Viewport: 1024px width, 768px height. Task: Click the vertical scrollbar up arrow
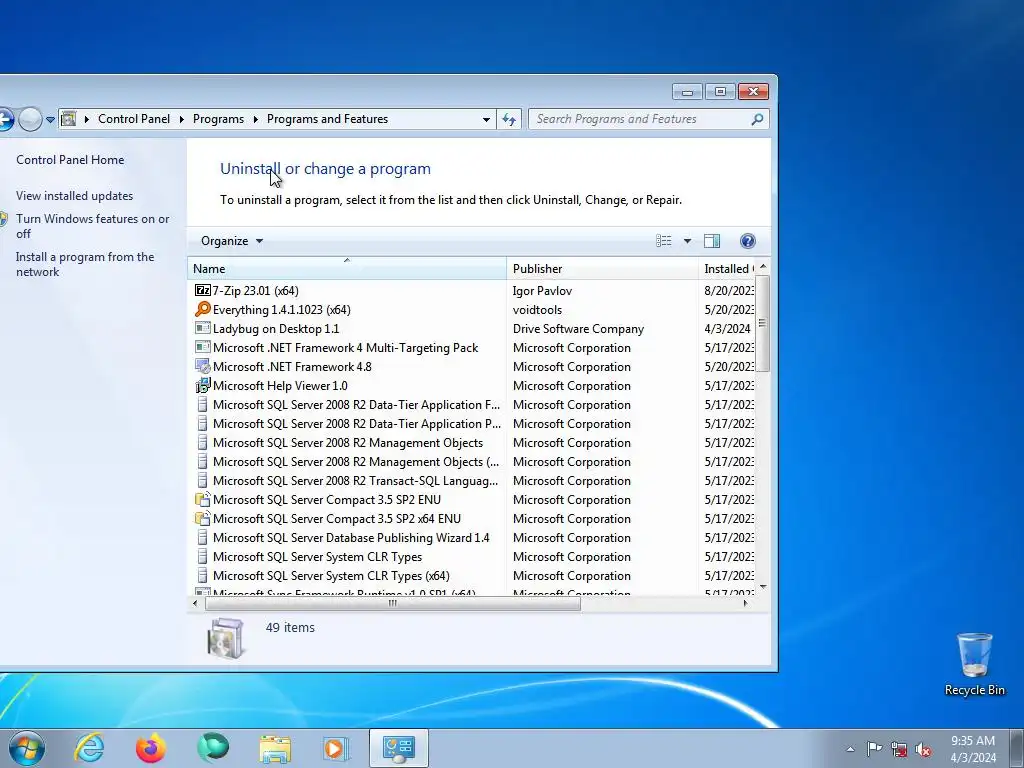click(x=762, y=267)
